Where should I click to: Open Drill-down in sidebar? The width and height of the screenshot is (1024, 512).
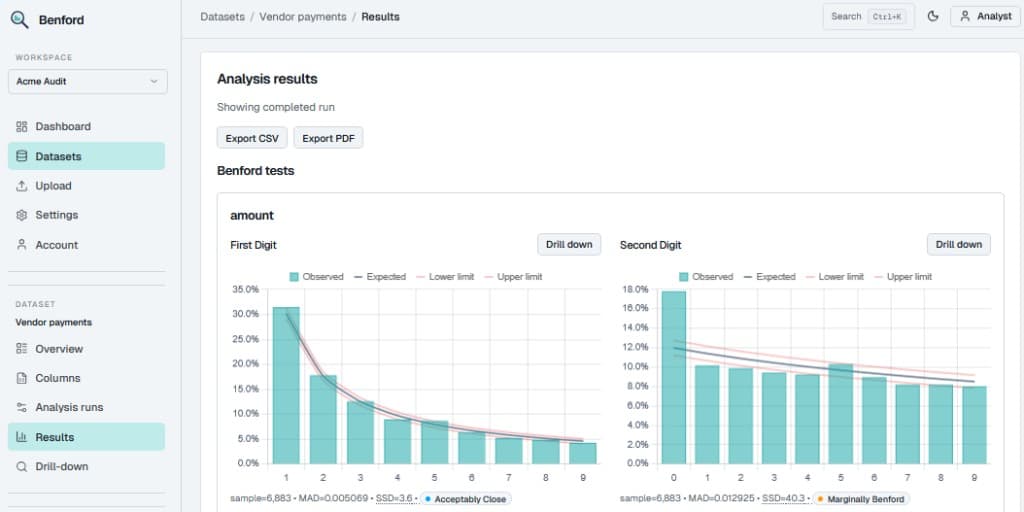point(86,466)
